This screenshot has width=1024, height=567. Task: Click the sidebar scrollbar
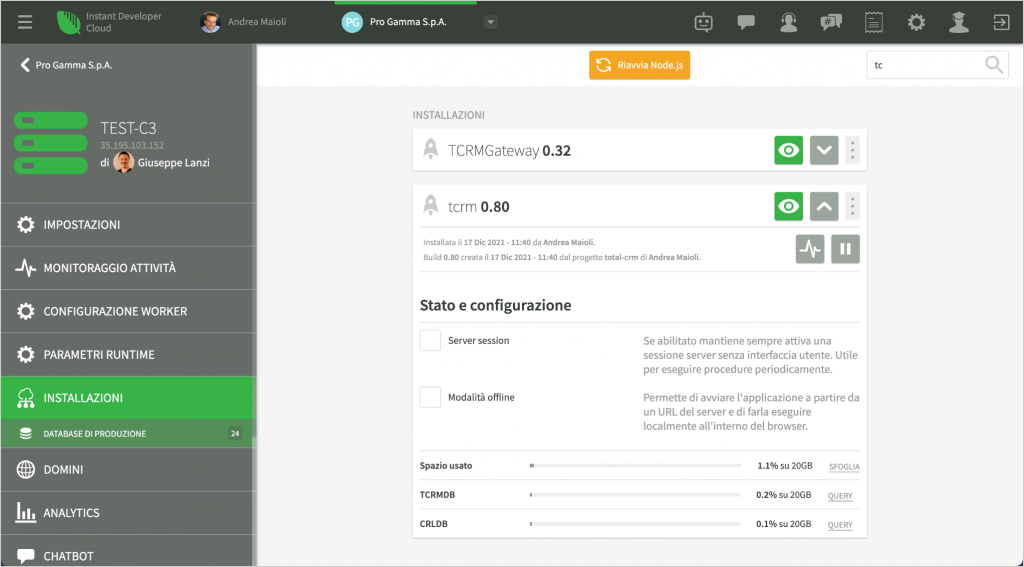click(255, 240)
